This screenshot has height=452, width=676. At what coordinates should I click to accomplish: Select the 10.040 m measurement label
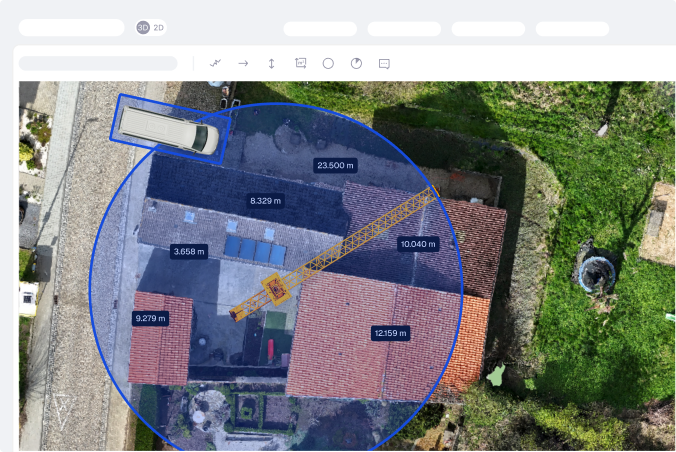pyautogui.click(x=418, y=244)
